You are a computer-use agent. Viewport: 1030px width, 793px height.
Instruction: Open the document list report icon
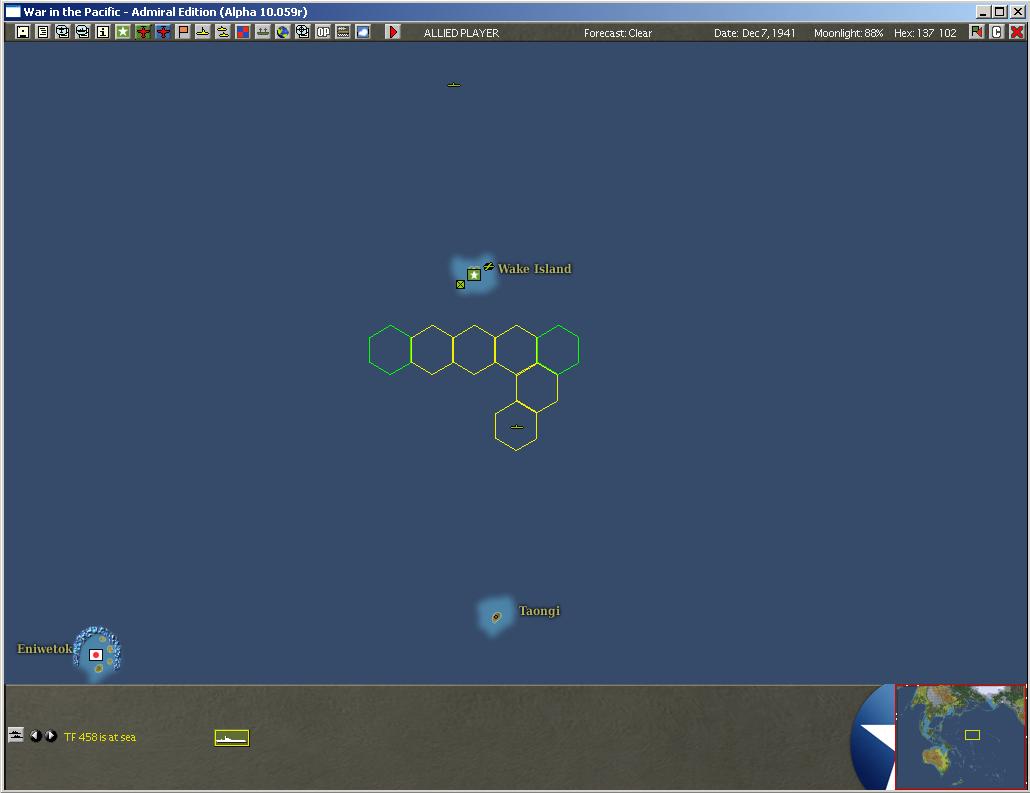tap(43, 32)
